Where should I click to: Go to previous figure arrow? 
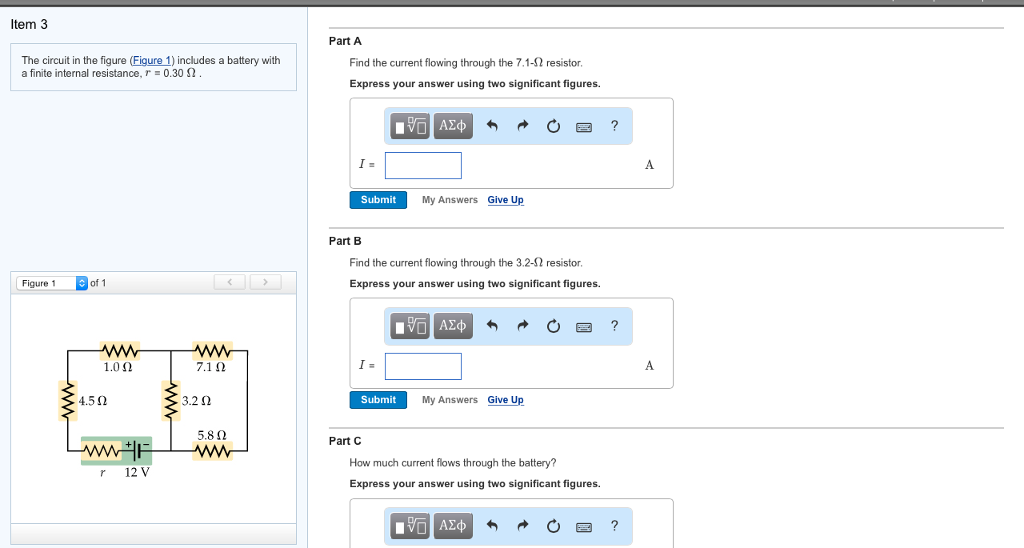pos(230,282)
